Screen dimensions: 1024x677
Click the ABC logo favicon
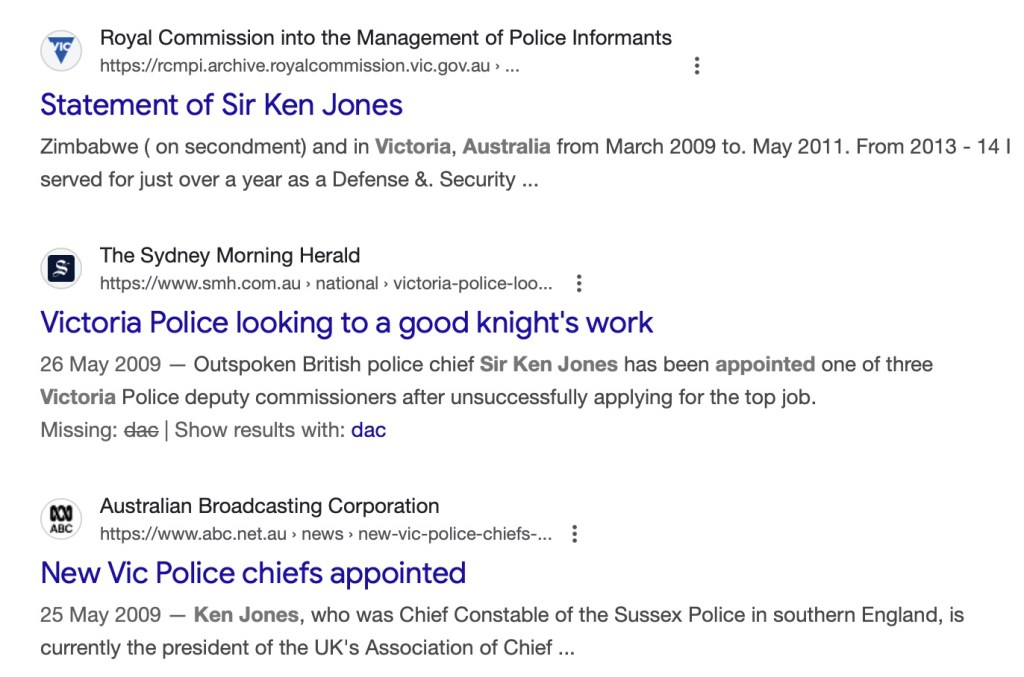(61, 519)
